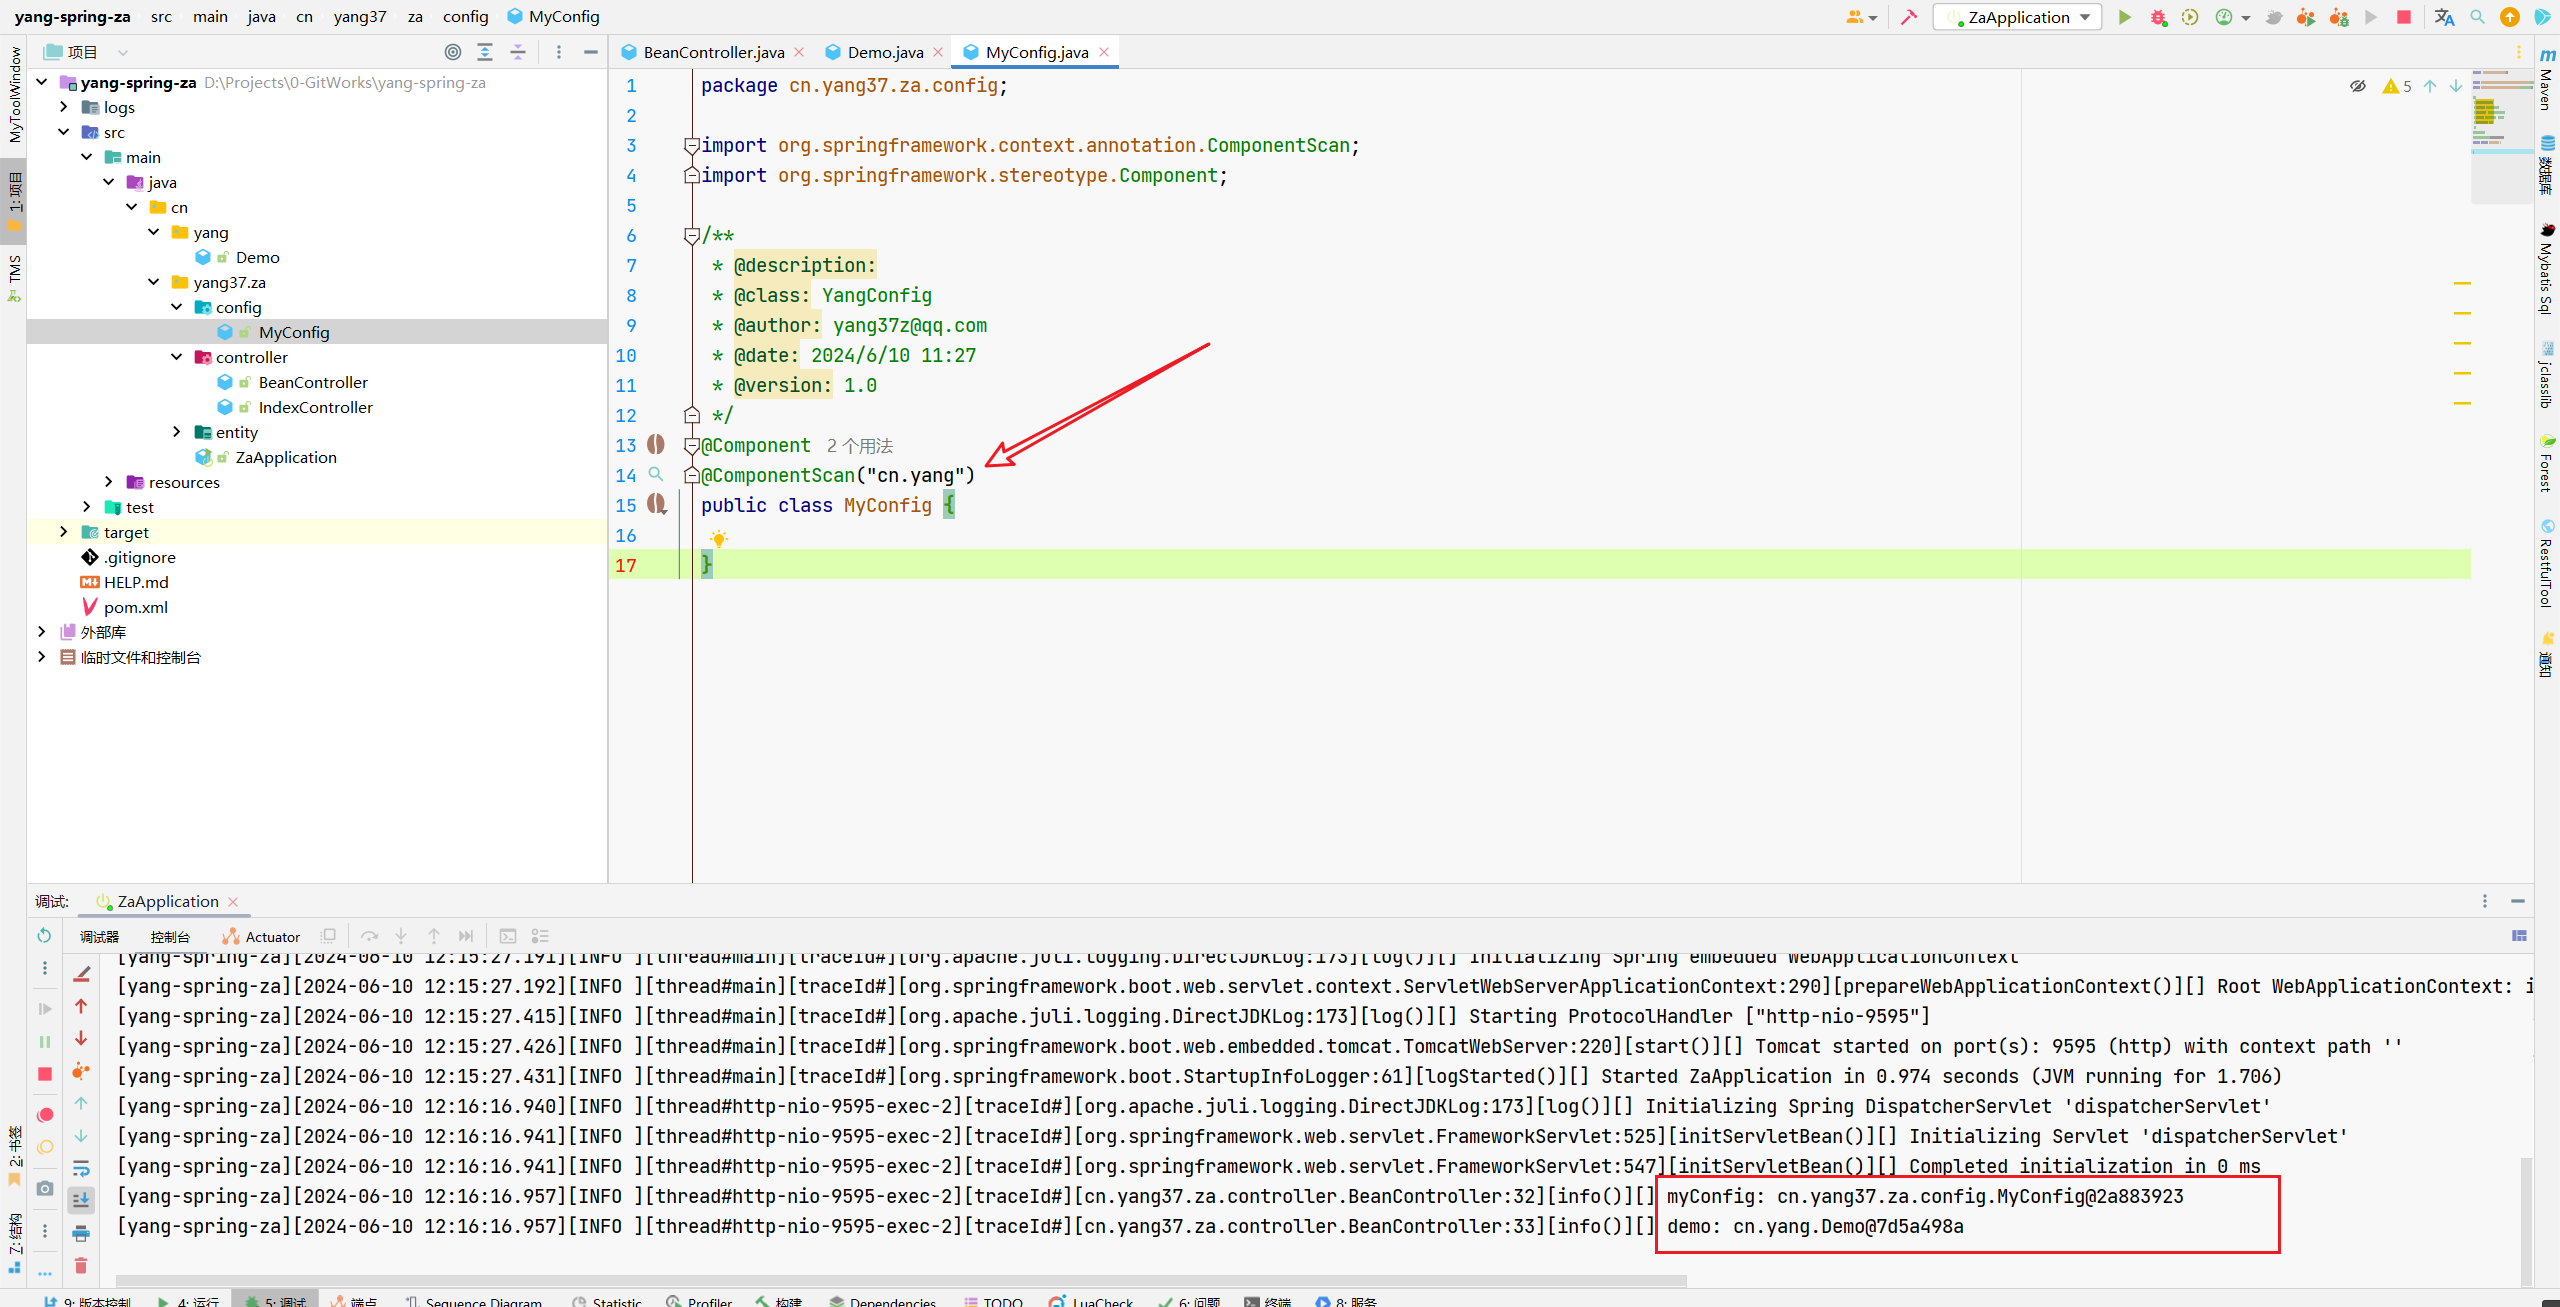Toggle restore layout icon in debug panel
2560x1307 pixels.
(2519, 936)
